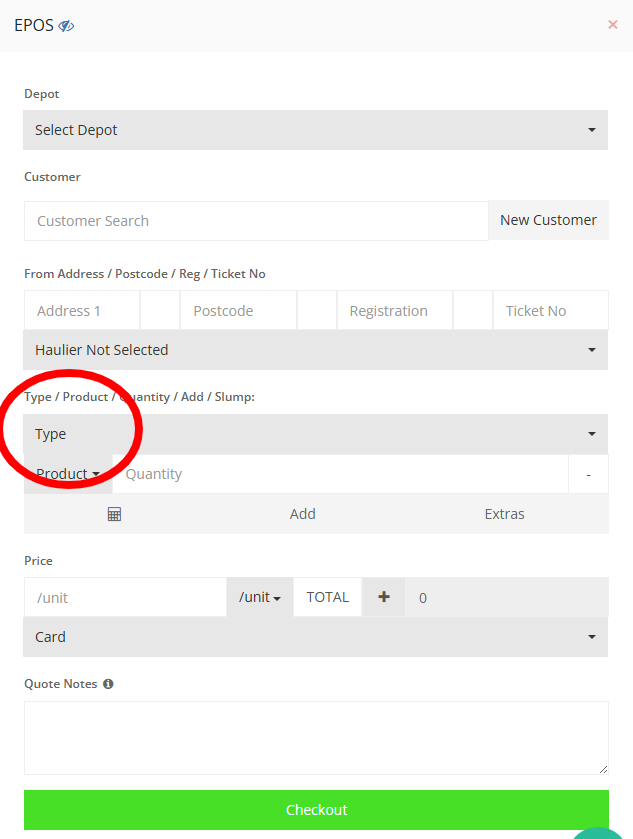The image size is (633, 839).
Task: Click into the Postcode field
Action: [x=238, y=311]
